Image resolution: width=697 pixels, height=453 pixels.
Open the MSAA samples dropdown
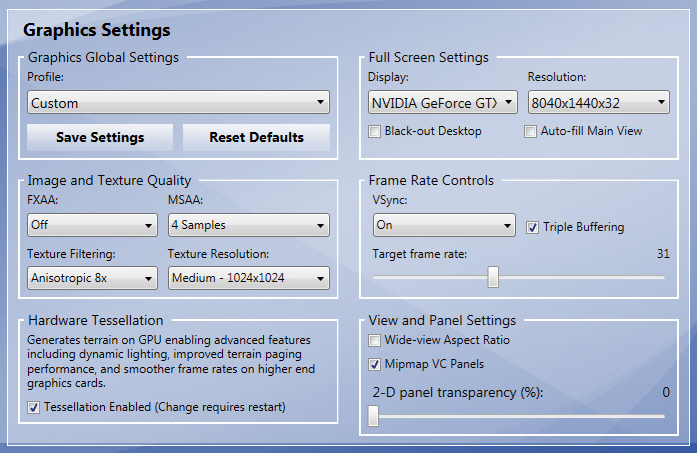(248, 225)
